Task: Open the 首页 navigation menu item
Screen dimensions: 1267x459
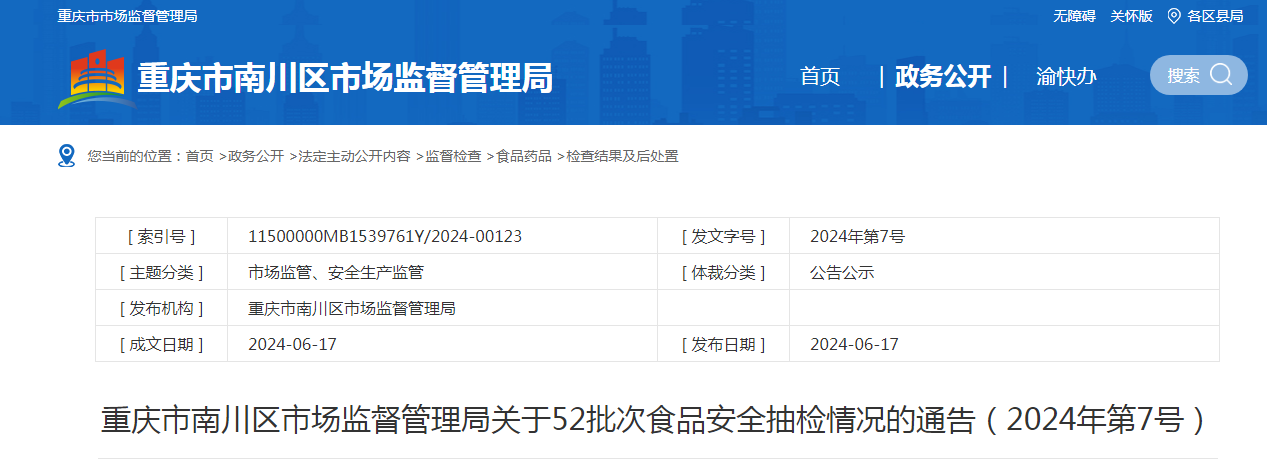Action: pyautogui.click(x=820, y=77)
